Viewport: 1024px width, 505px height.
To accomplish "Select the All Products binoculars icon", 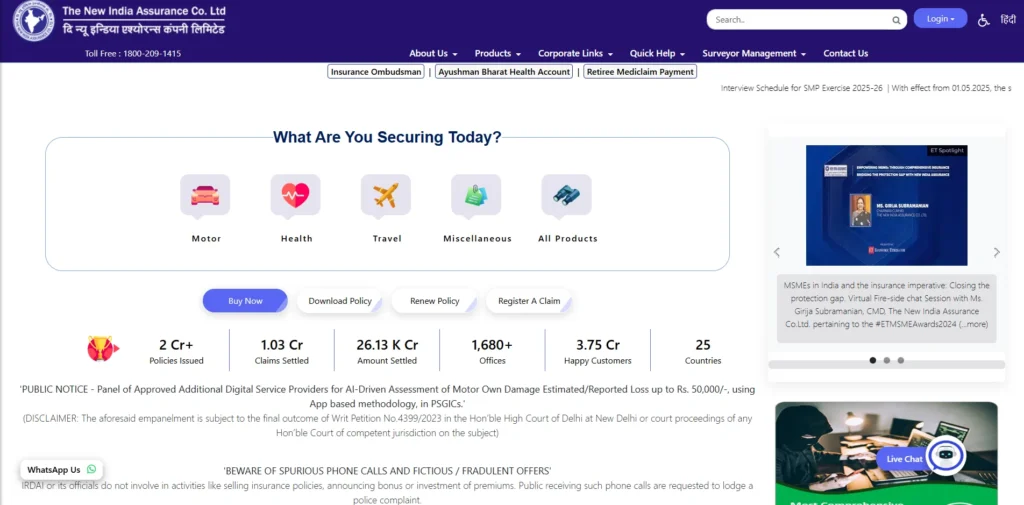I will pos(566,195).
